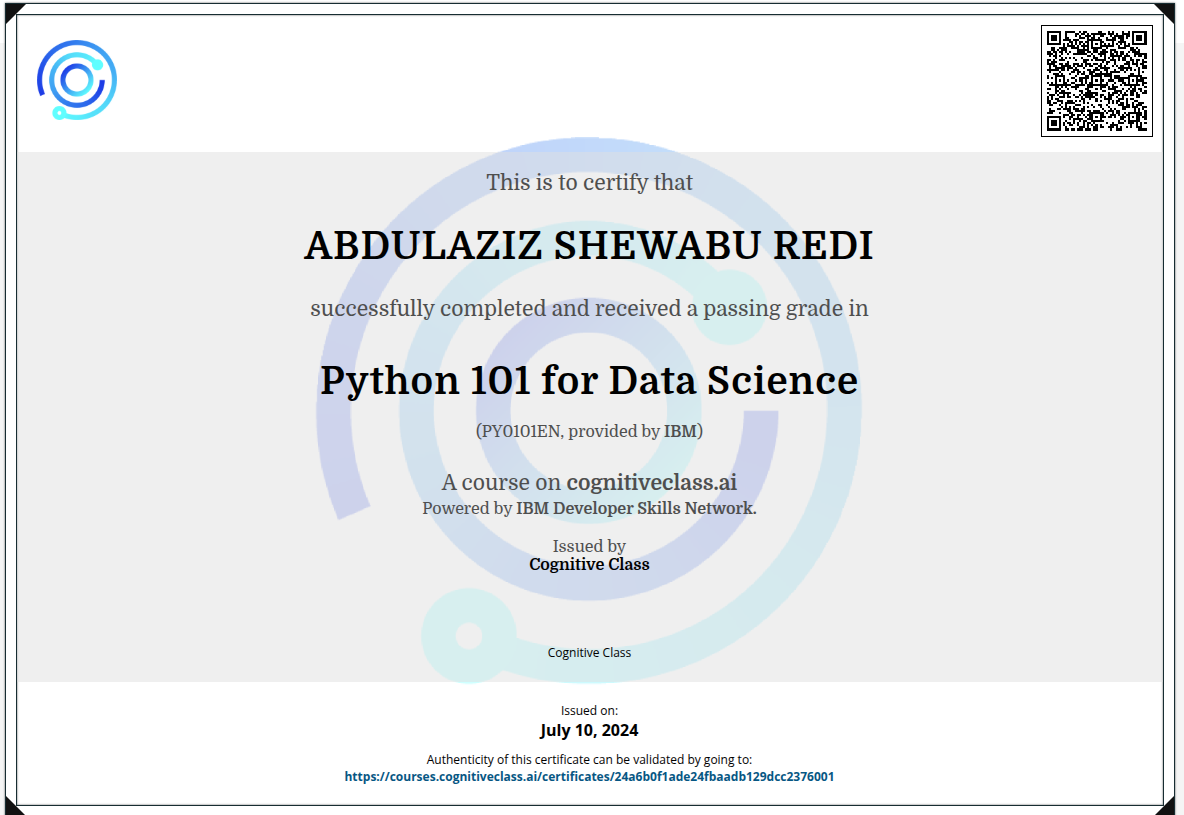
Task: Click the course title Python 101 for Data Science
Action: (x=589, y=380)
